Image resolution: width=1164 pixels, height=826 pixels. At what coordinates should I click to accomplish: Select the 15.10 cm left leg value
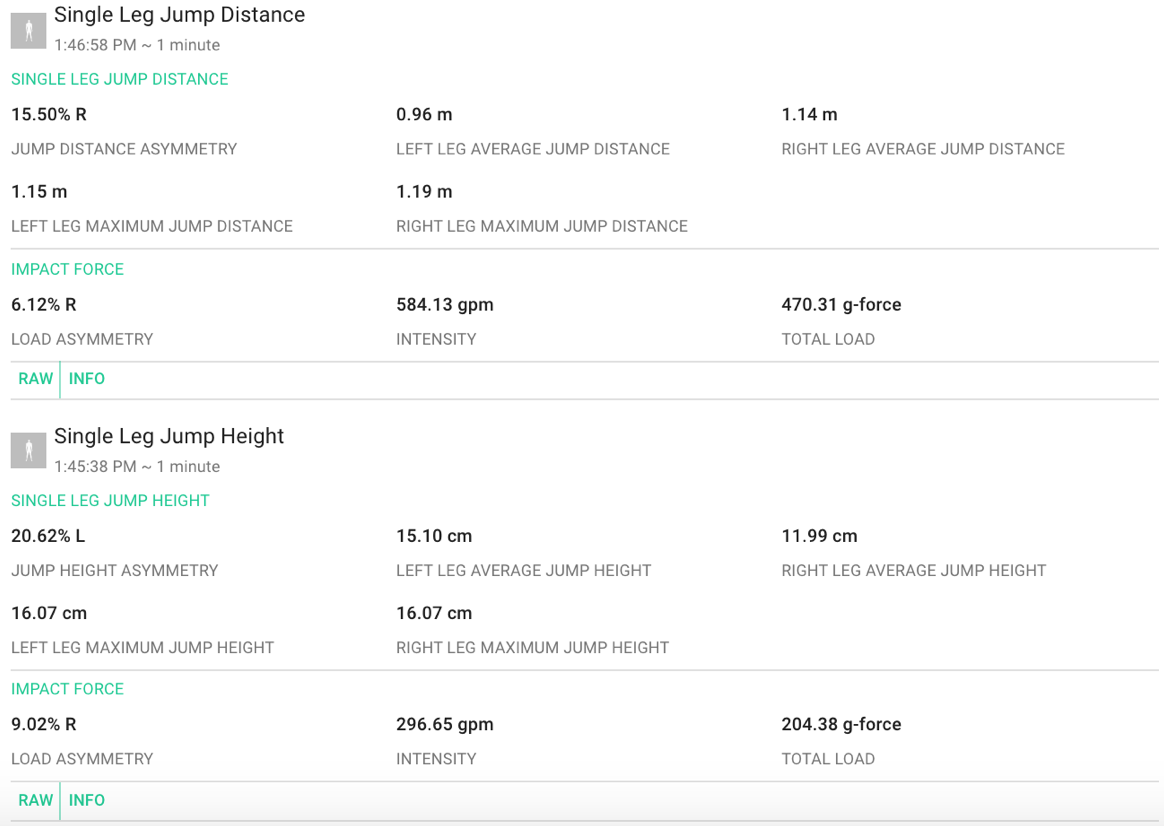click(x=434, y=536)
